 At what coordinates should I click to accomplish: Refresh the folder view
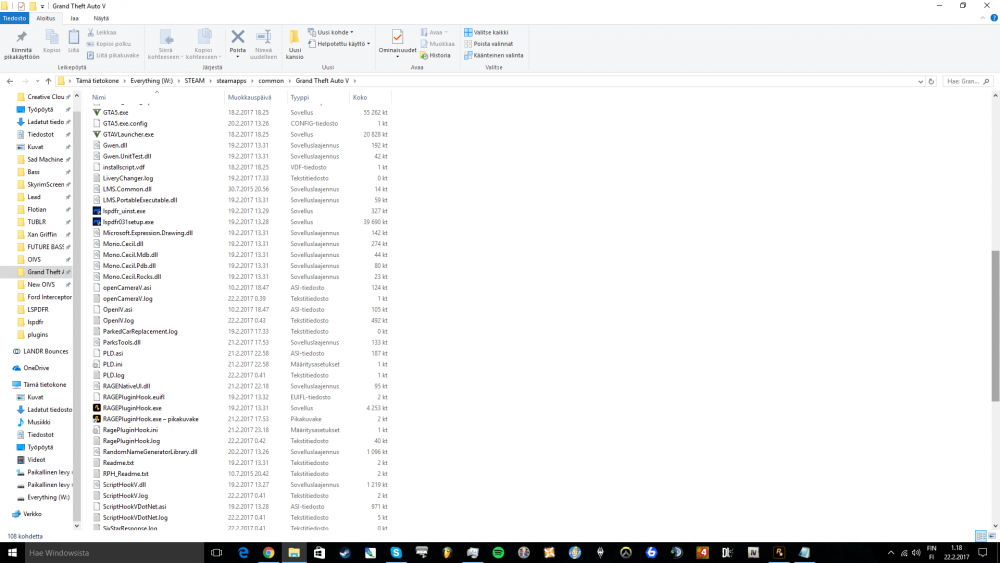[931, 81]
